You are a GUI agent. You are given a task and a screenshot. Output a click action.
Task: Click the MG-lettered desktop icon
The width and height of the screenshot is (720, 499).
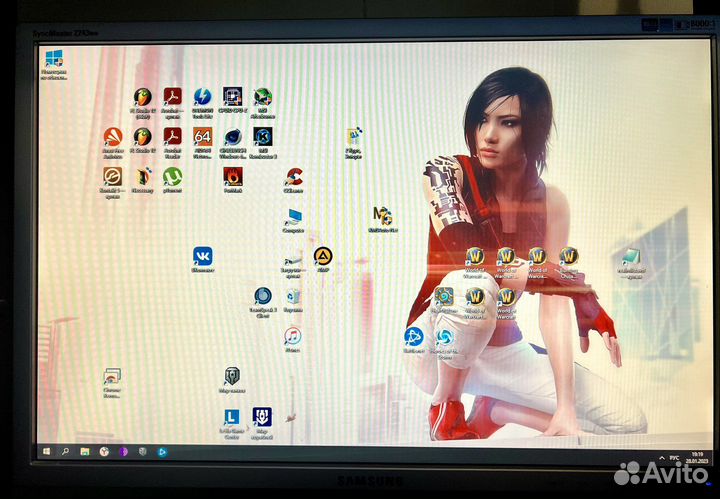tap(382, 215)
